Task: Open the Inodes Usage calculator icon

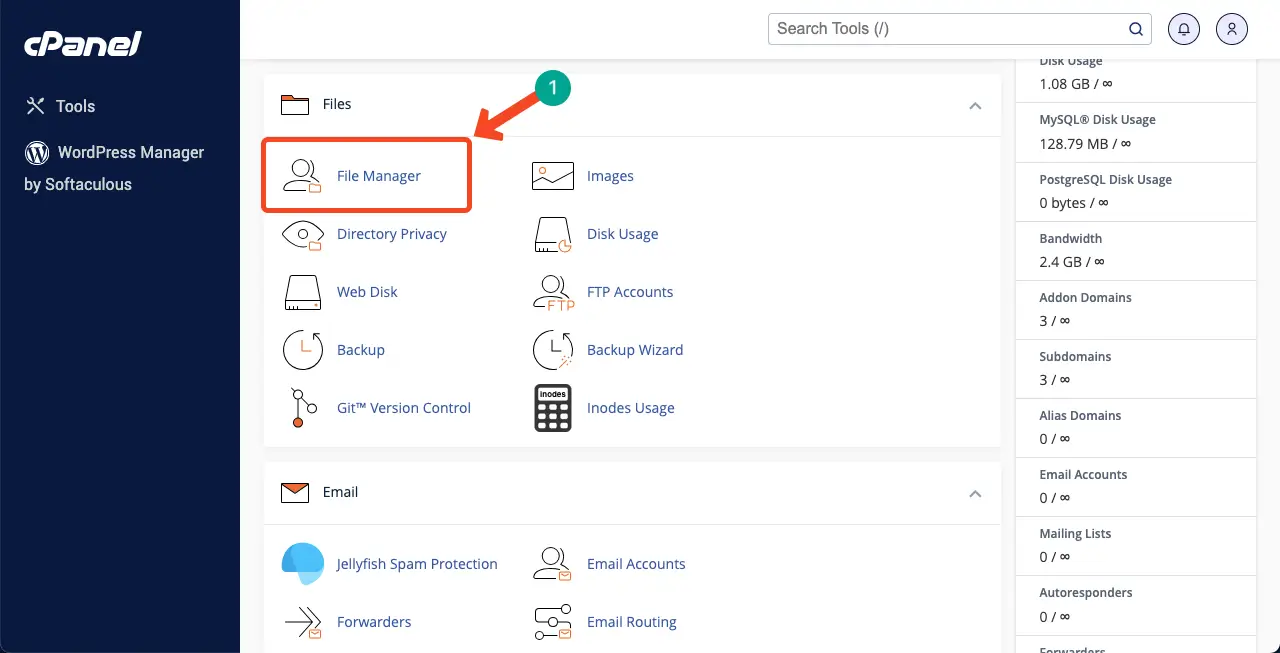Action: point(552,408)
